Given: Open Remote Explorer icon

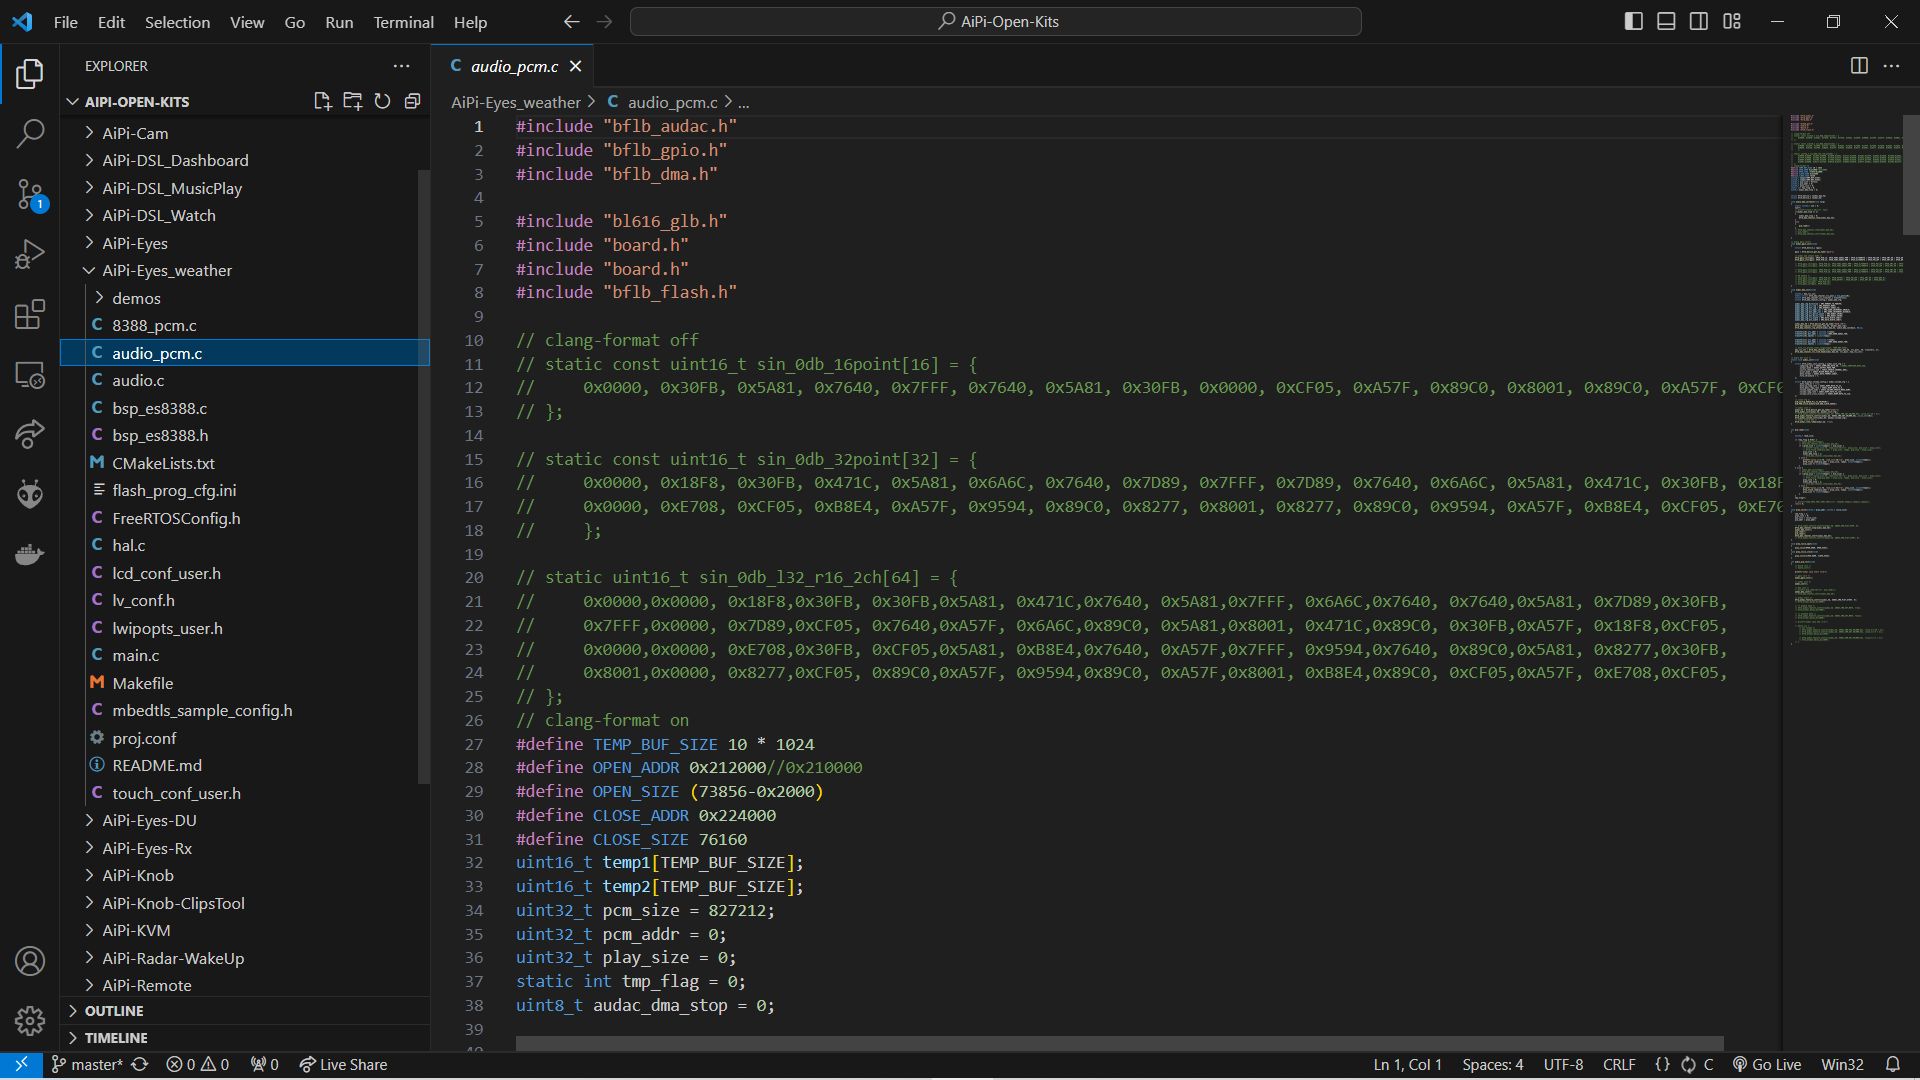Looking at the screenshot, I should 30,375.
